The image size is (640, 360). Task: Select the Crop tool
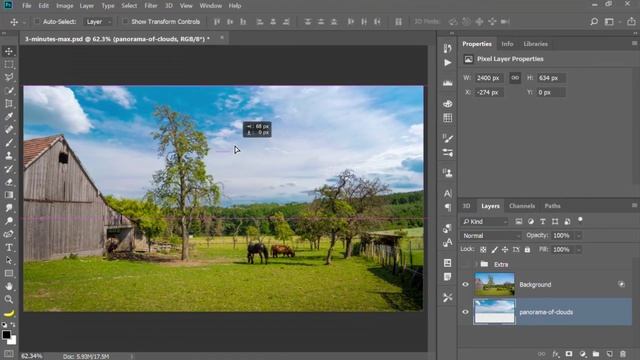9,104
